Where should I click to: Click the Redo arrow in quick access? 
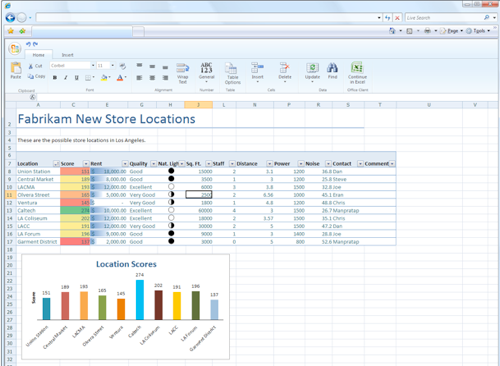tap(35, 44)
